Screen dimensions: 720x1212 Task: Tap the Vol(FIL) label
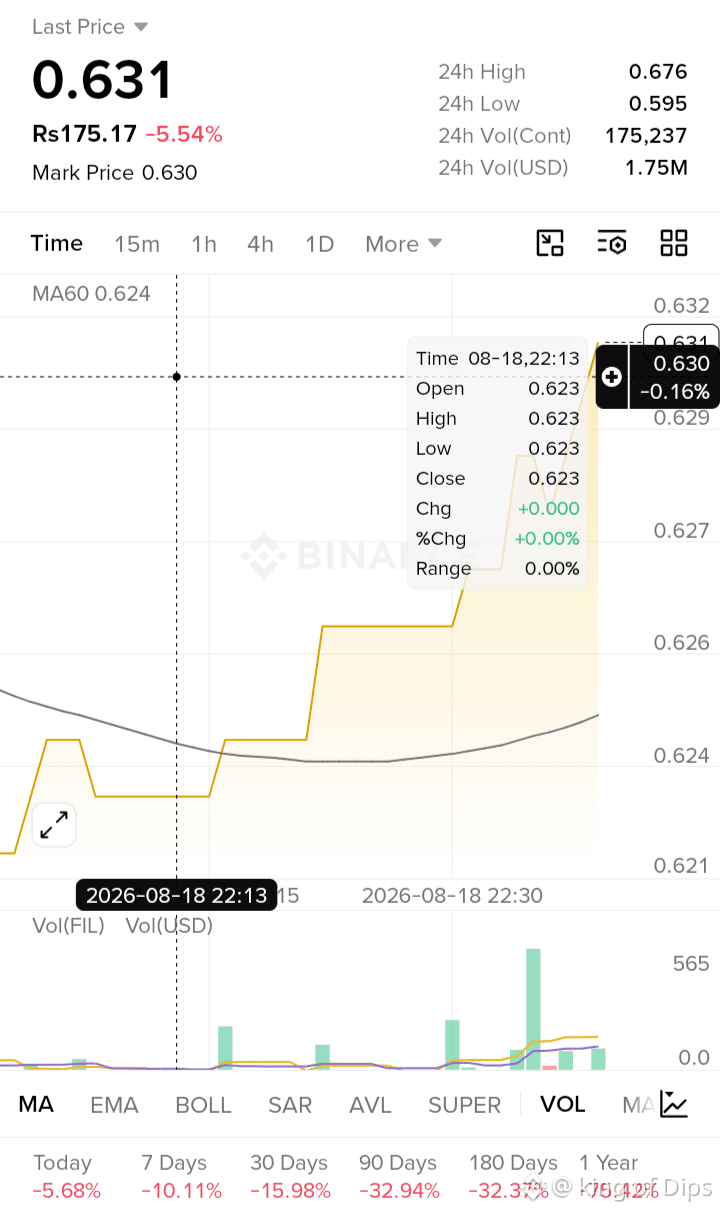68,926
